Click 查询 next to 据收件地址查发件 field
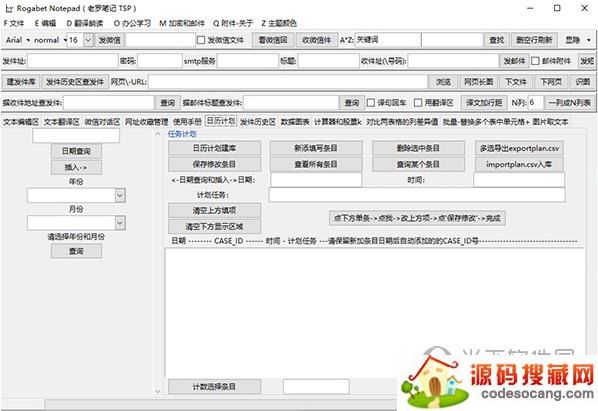Screen dimensions: 598x411 tap(167, 103)
